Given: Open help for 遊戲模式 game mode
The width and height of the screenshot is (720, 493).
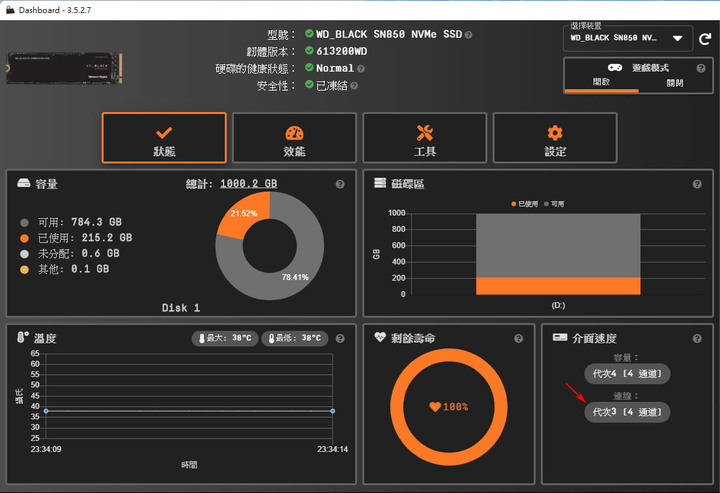Looking at the screenshot, I should coord(701,68).
